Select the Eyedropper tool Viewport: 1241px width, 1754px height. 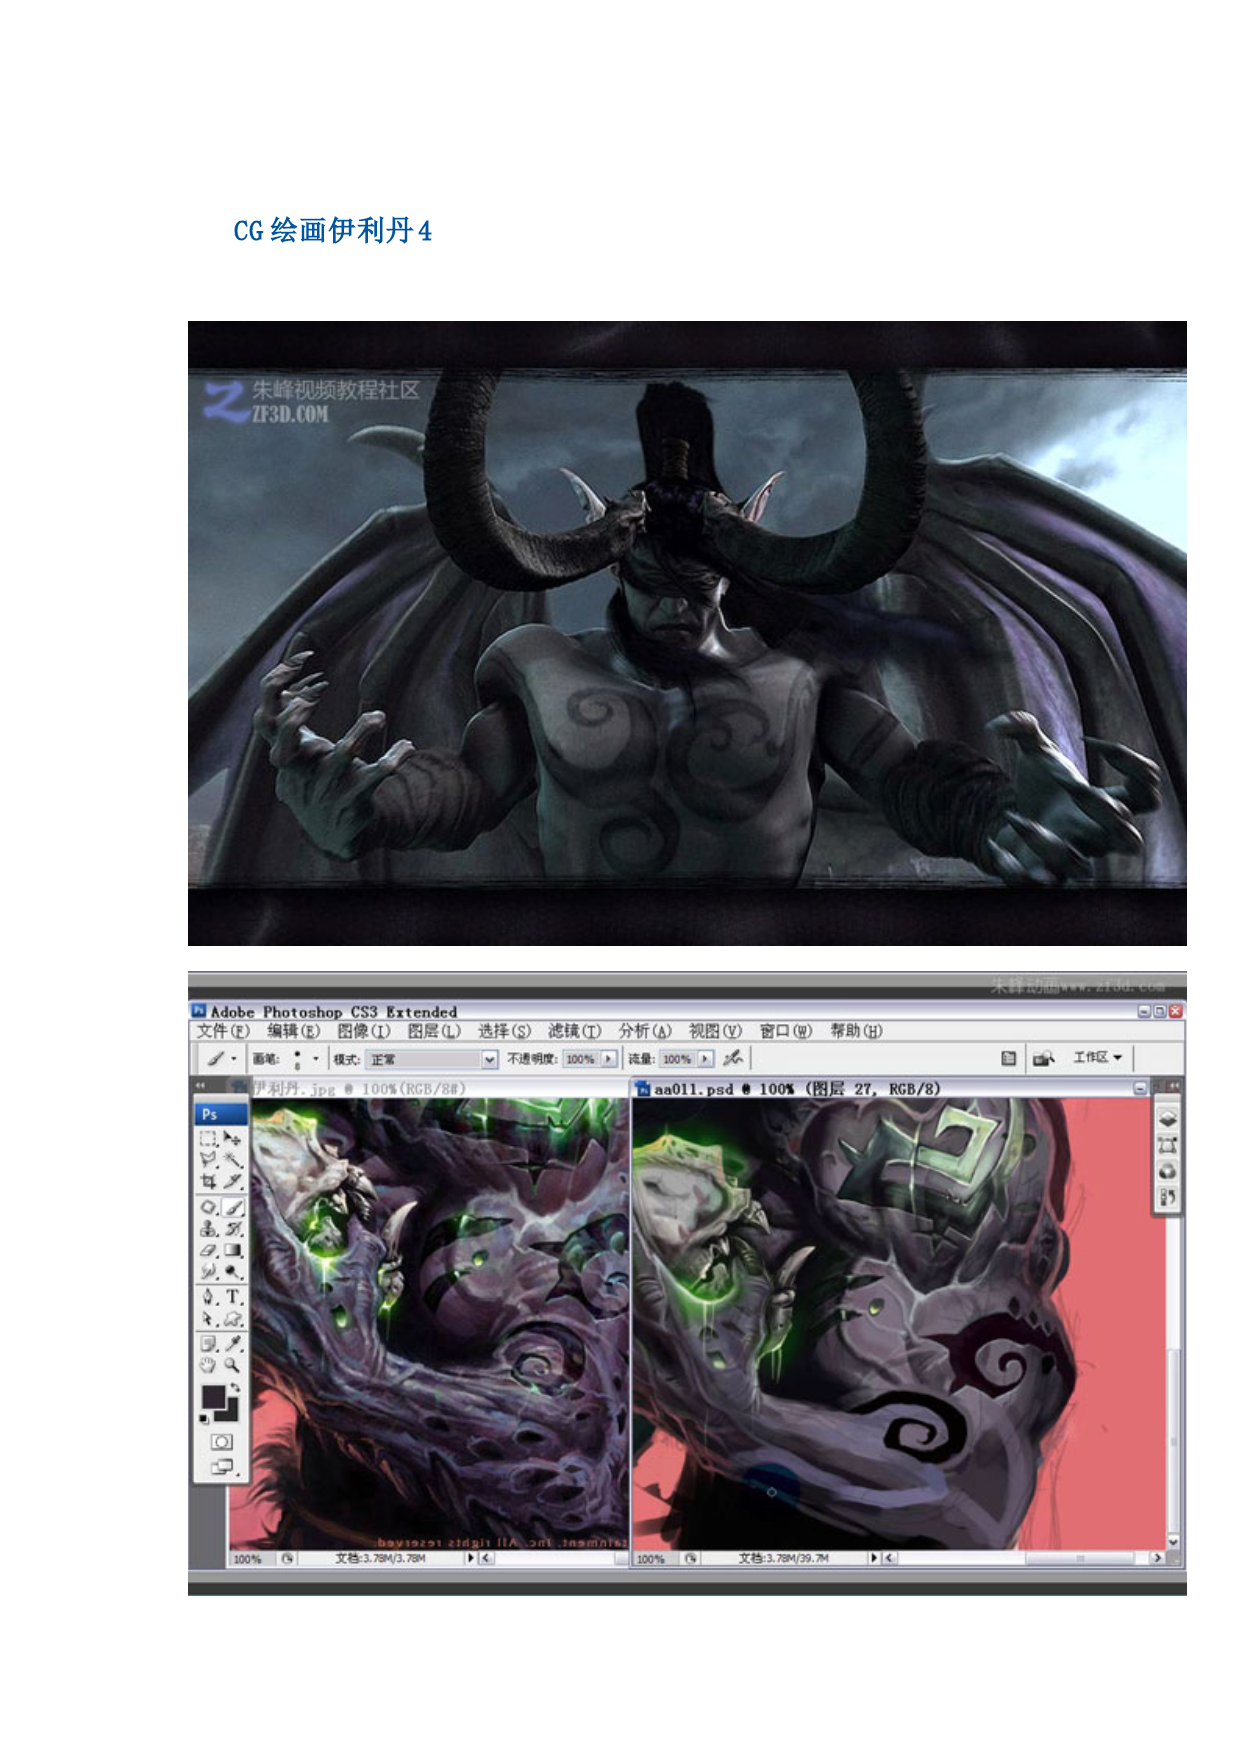coord(232,1345)
